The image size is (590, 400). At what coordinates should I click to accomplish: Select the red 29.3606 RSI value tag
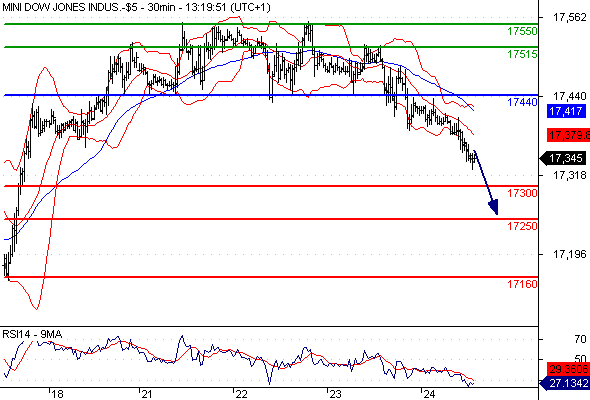tap(568, 369)
